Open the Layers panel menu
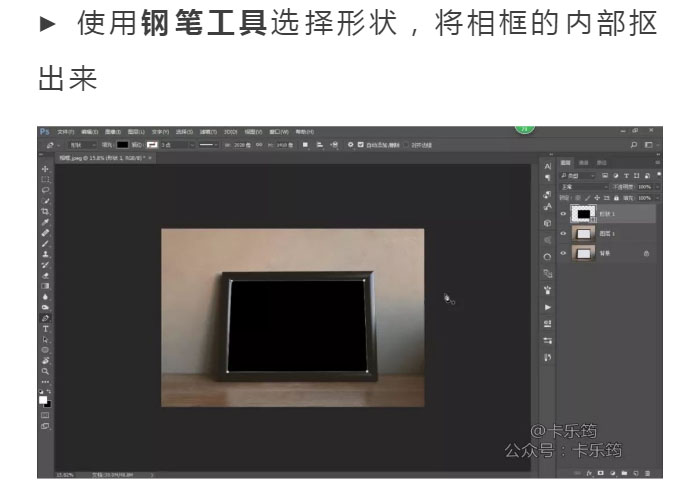The width and height of the screenshot is (700, 487). coord(657,162)
